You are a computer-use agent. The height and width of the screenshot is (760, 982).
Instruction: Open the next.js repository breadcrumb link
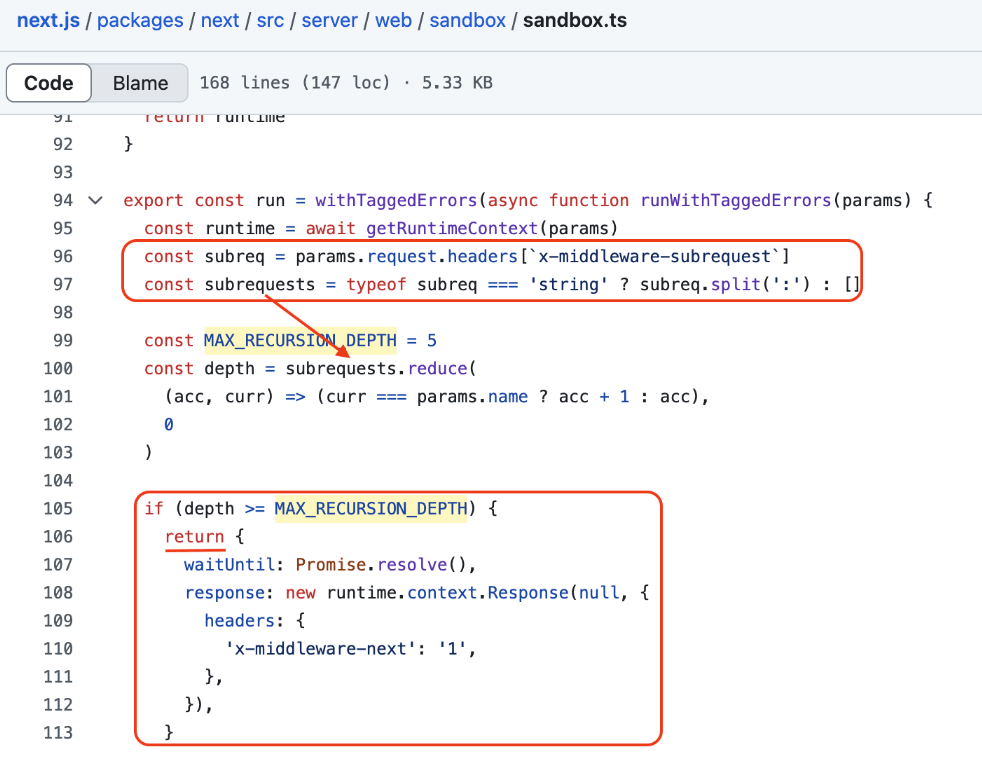click(48, 20)
